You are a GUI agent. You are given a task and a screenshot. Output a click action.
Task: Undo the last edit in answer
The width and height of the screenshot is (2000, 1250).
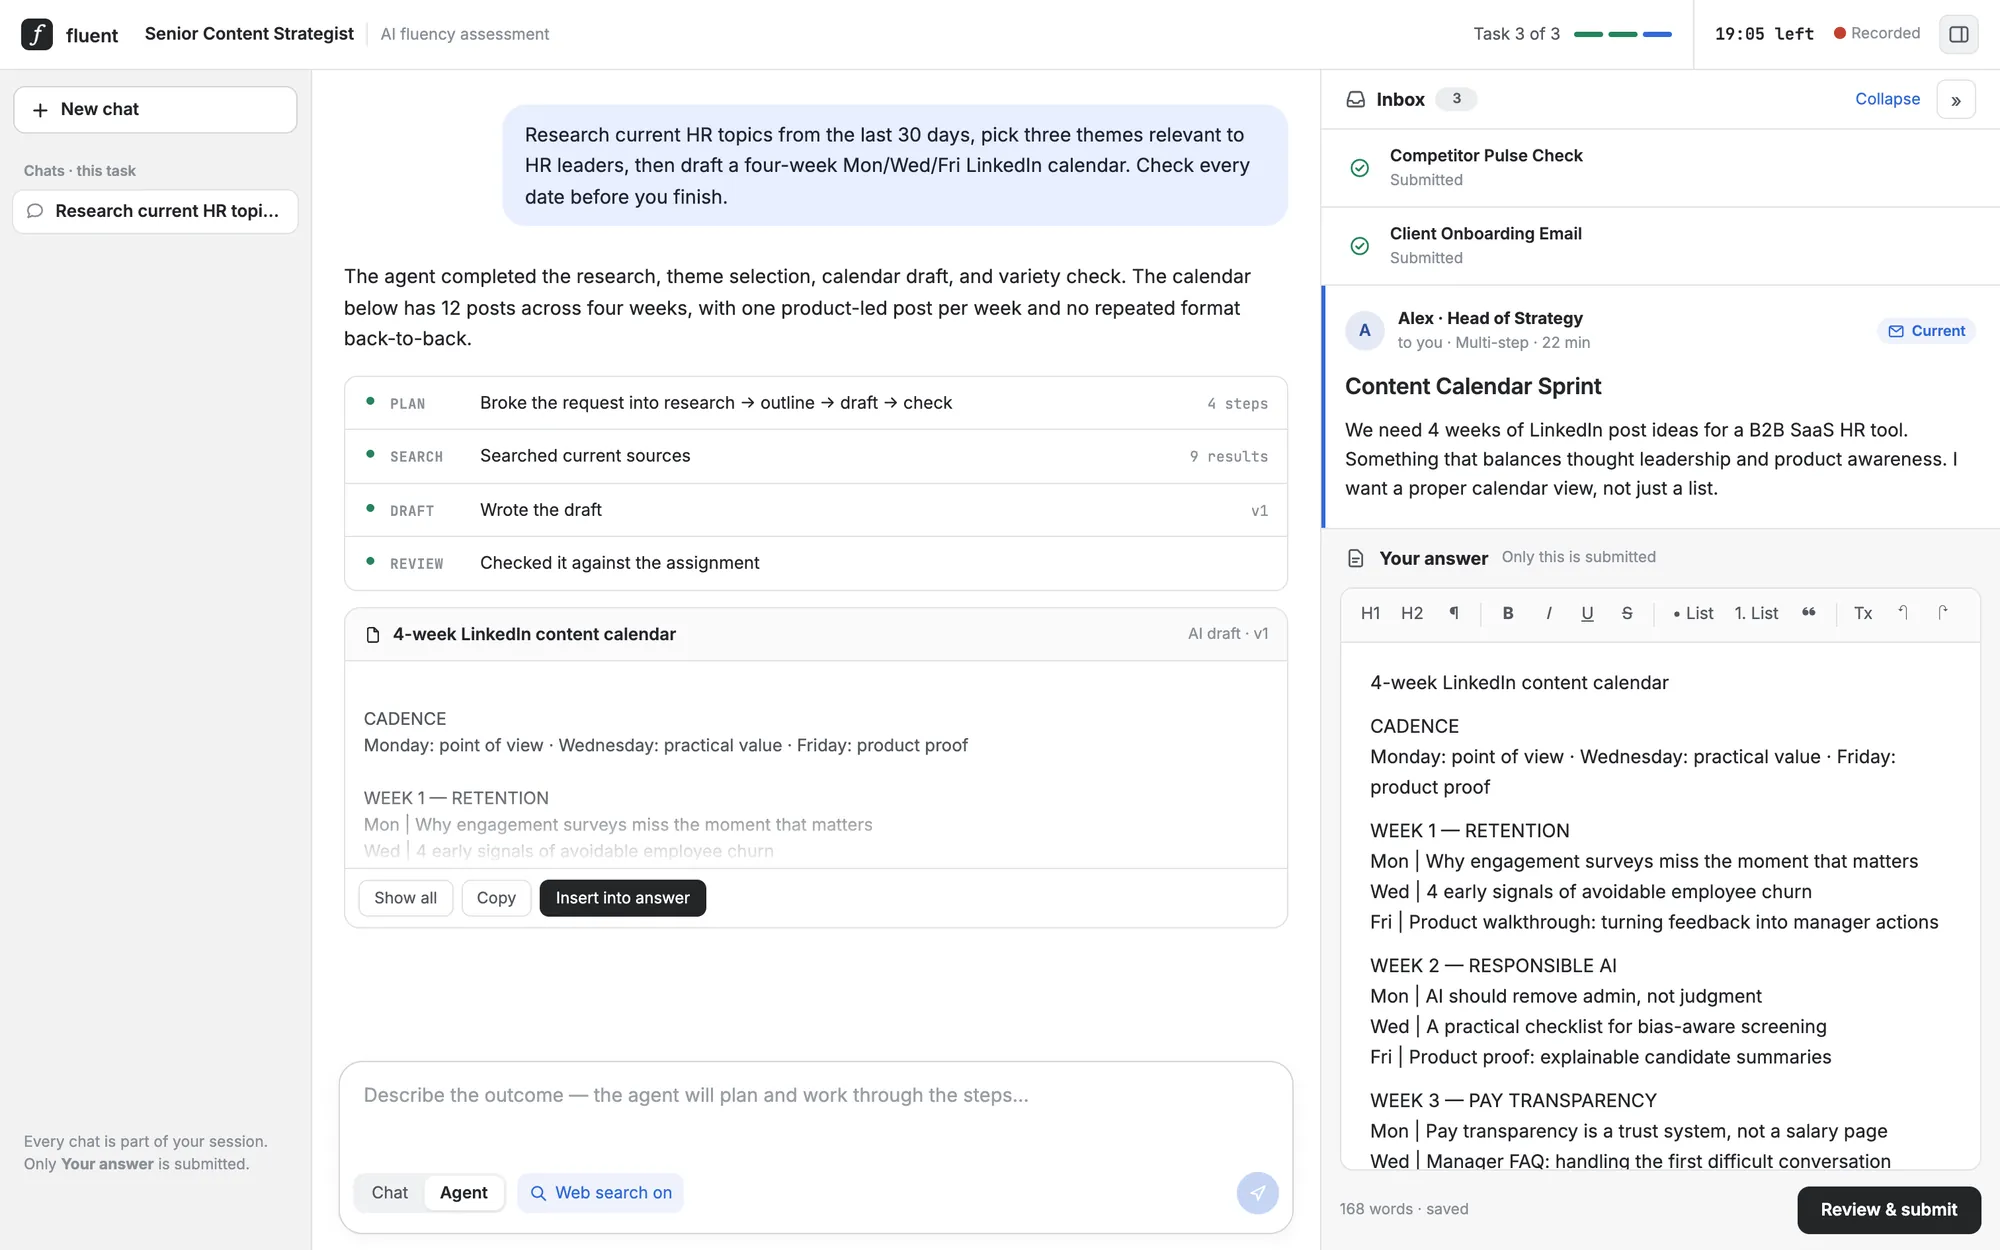(x=1903, y=613)
